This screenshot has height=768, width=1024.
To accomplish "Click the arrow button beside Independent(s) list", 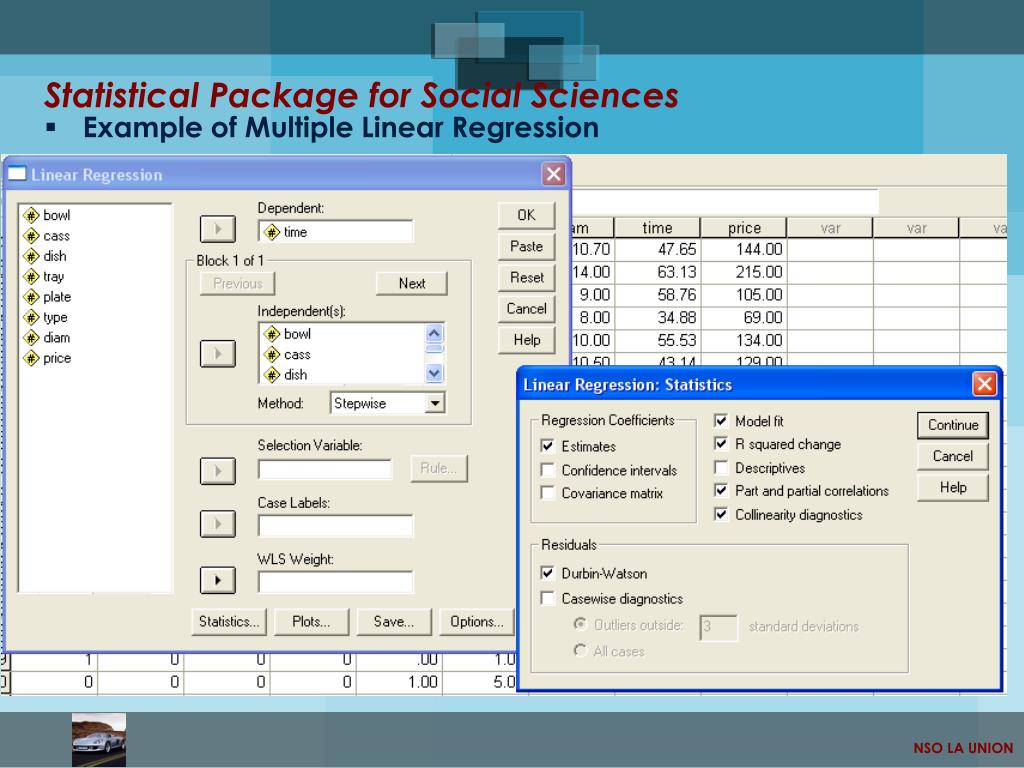I will coord(217,353).
